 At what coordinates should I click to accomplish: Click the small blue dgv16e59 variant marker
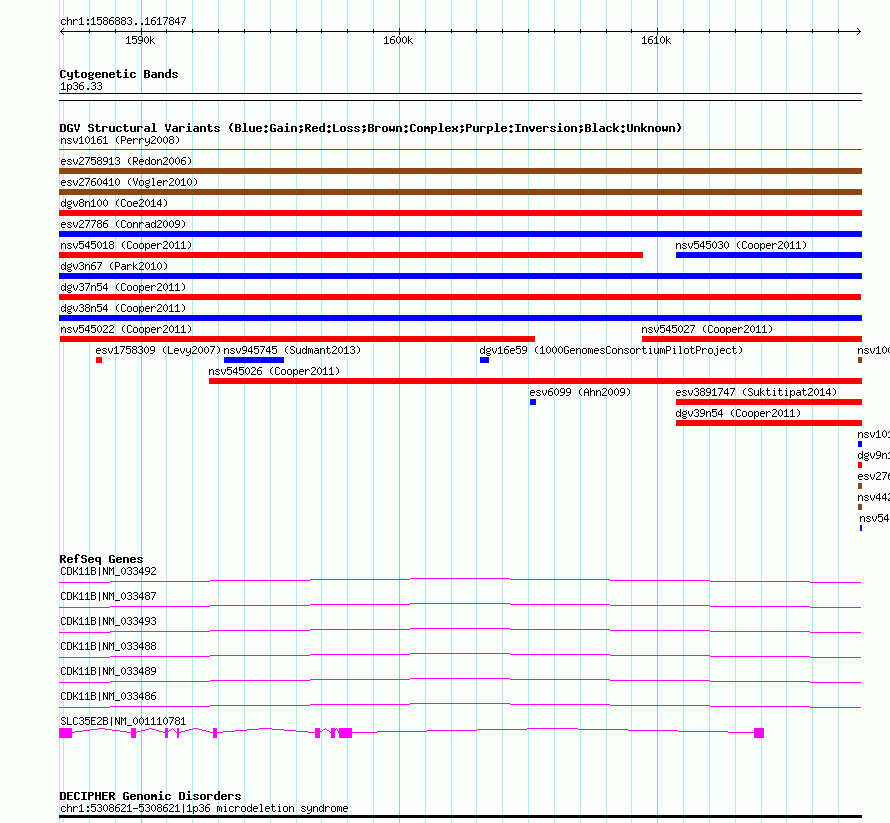484,360
